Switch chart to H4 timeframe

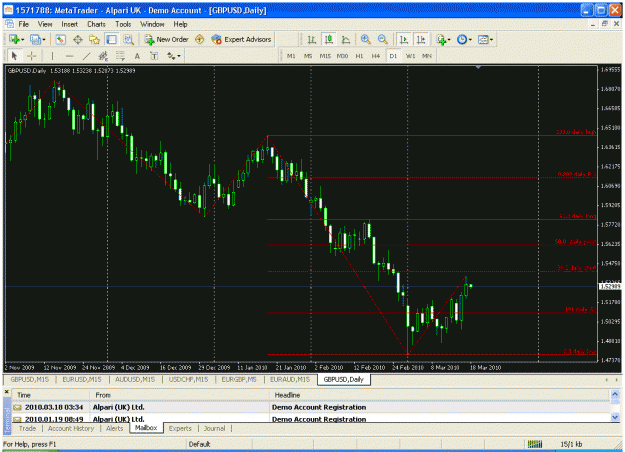click(376, 56)
